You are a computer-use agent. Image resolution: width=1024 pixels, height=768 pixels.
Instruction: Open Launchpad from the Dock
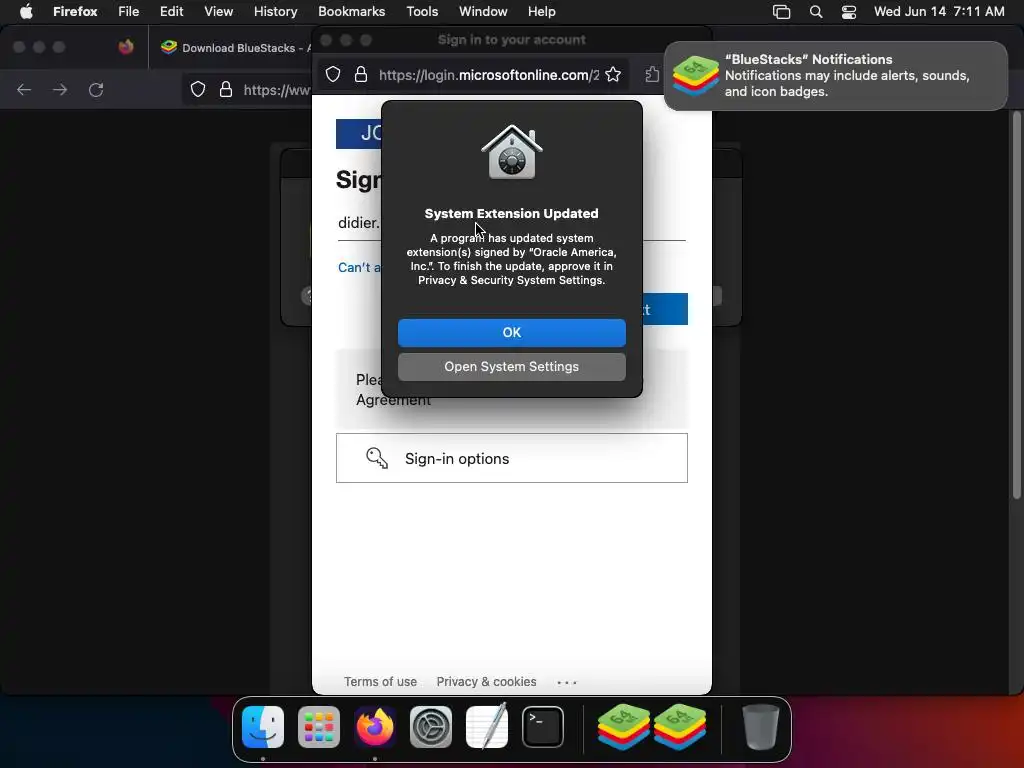[319, 727]
